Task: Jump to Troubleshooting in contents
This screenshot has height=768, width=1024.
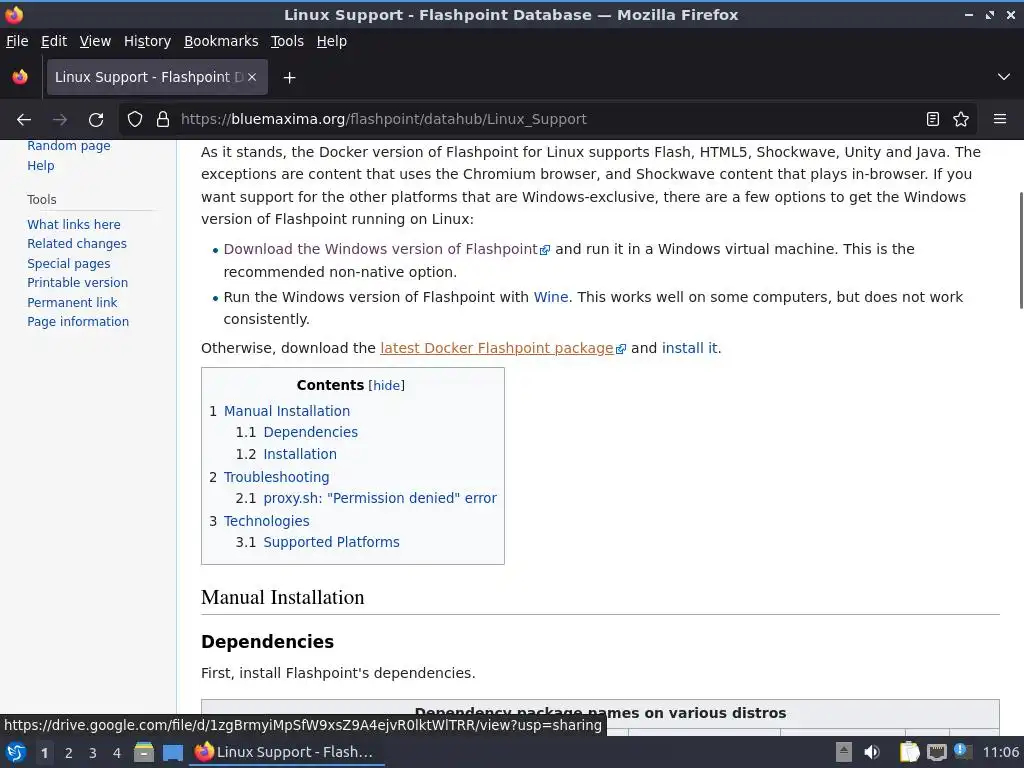Action: (276, 477)
